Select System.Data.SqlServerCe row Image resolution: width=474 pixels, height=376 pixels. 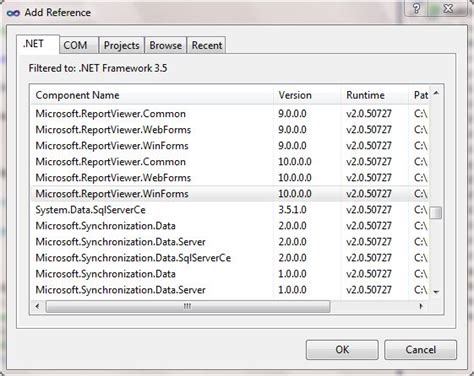[x=230, y=210]
